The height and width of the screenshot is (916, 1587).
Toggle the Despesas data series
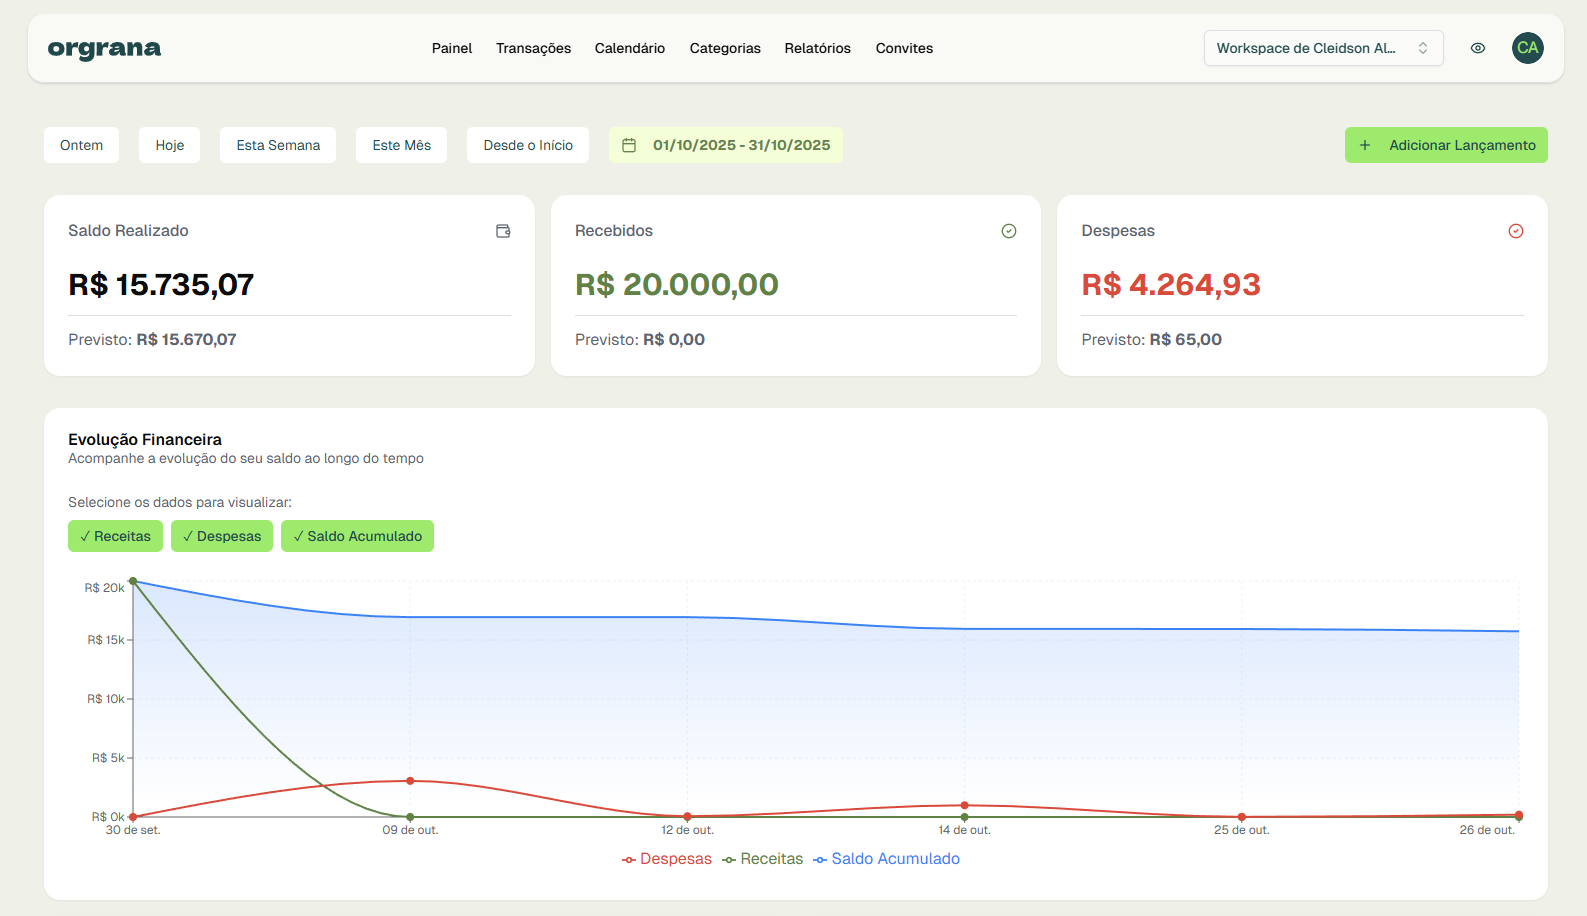(x=221, y=536)
